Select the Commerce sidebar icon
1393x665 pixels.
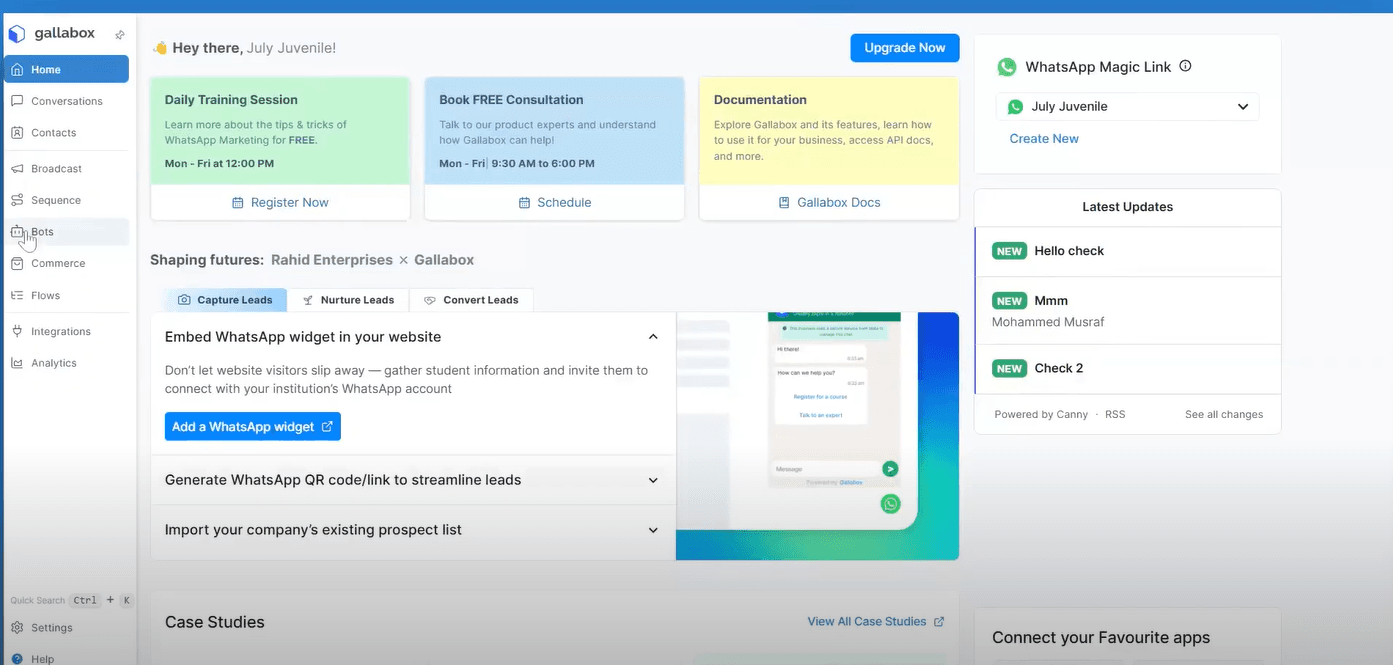pyautogui.click(x=19, y=263)
